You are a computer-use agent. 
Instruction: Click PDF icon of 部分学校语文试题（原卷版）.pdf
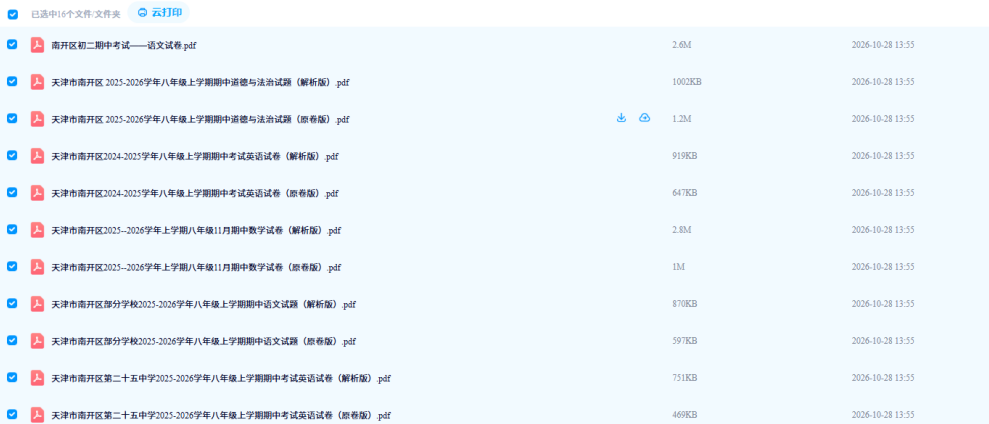coord(37,341)
